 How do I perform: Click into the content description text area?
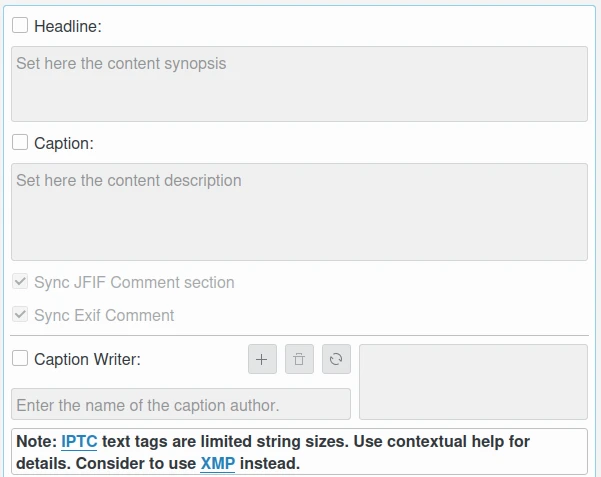point(299,211)
